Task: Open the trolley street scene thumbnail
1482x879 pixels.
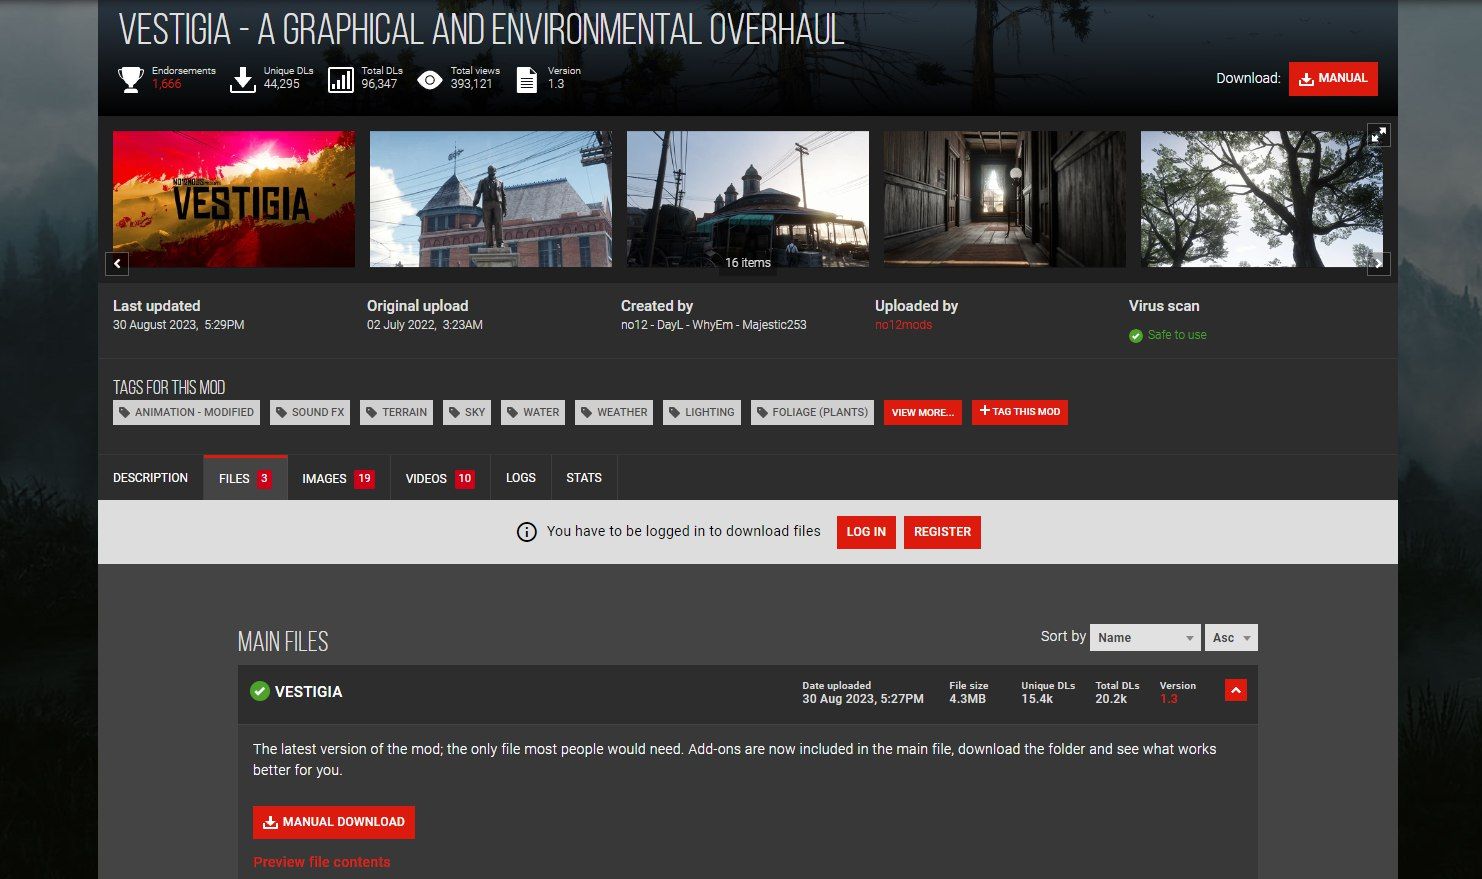Action: [x=748, y=199]
